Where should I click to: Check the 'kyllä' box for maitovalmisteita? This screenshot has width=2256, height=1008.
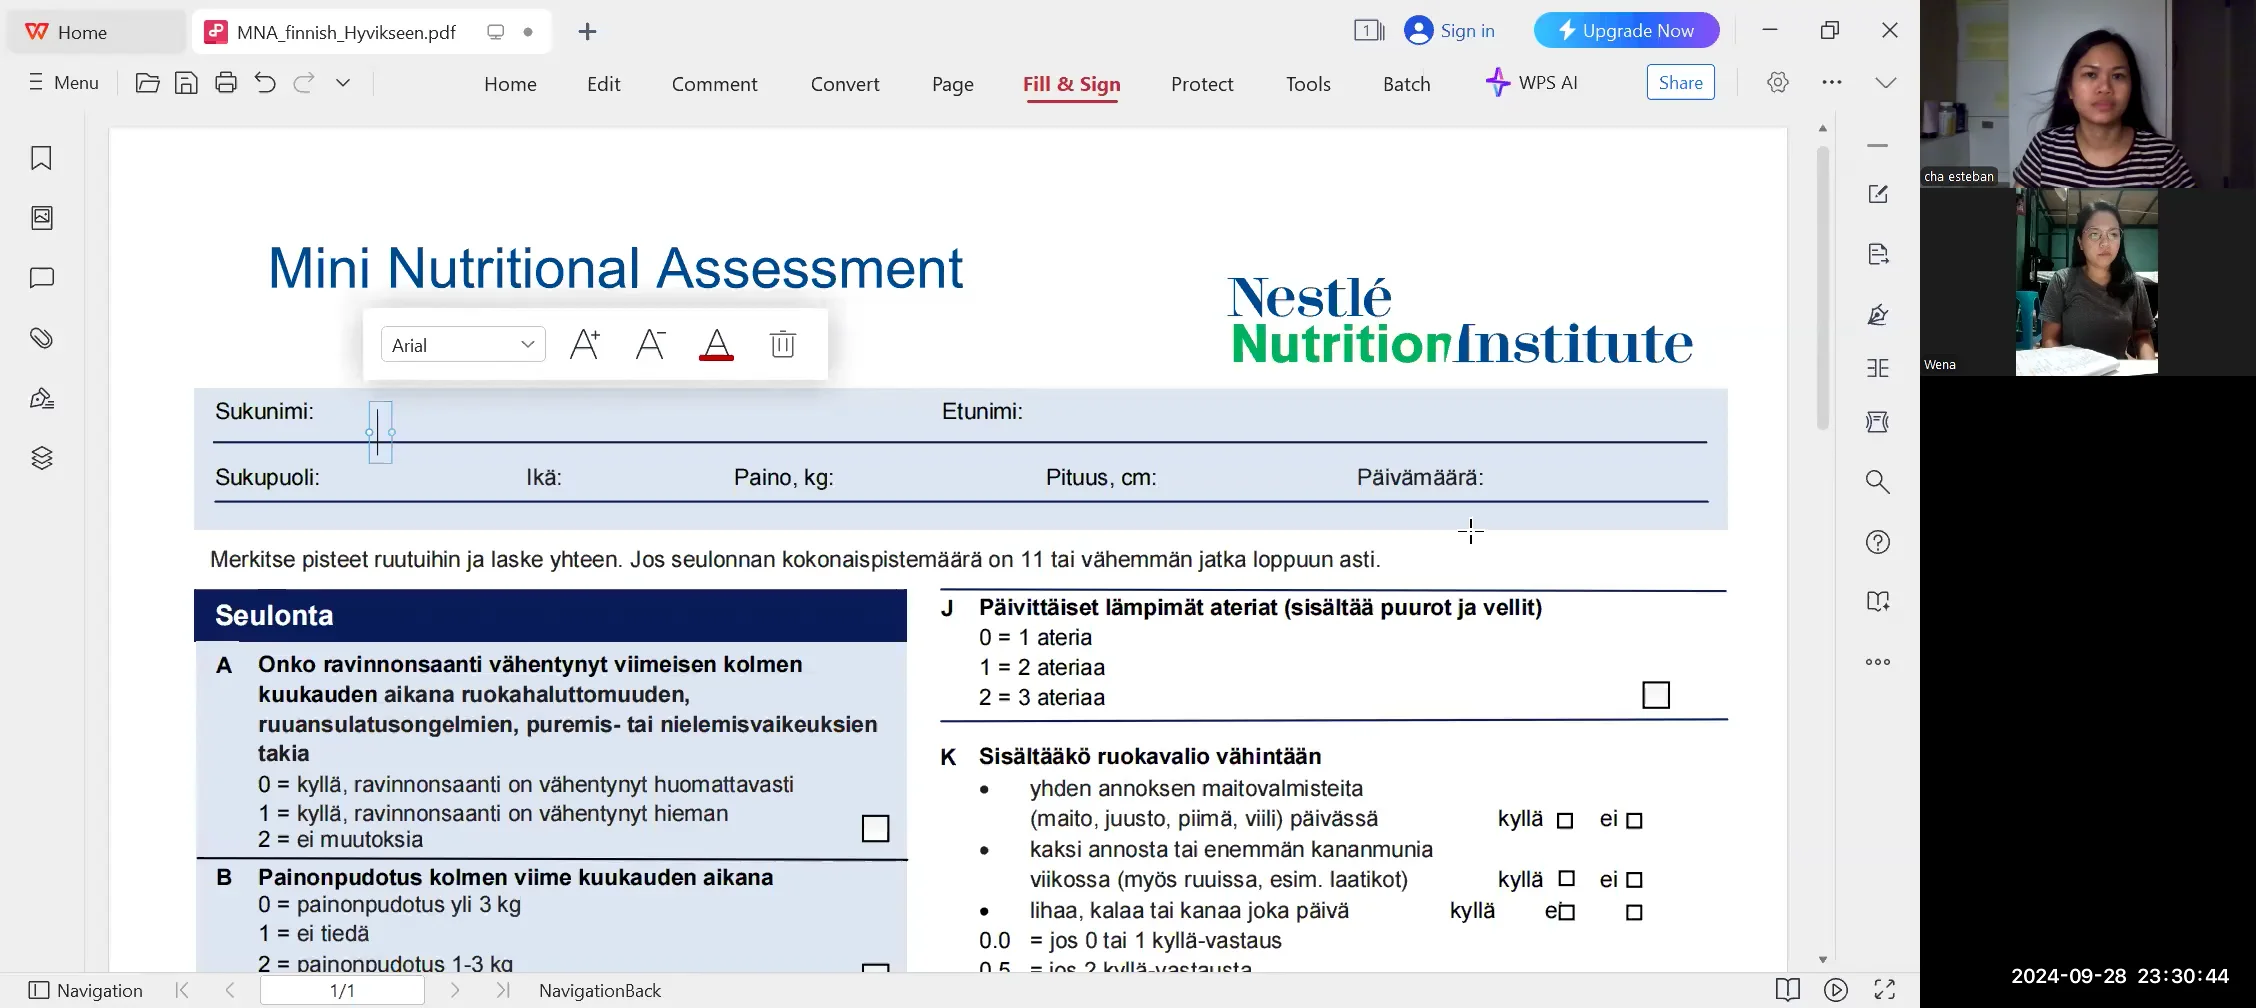point(1564,818)
